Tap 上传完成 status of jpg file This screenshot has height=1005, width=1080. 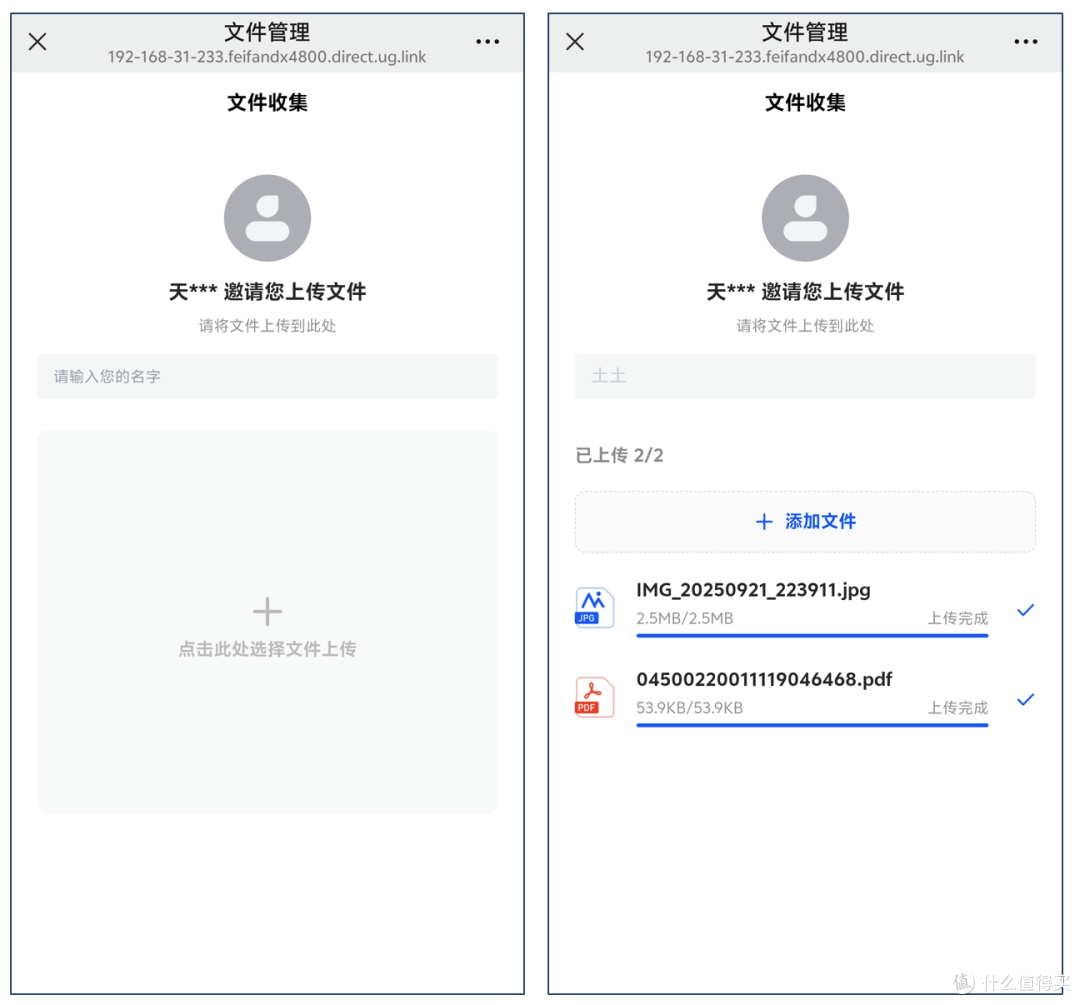pos(957,618)
